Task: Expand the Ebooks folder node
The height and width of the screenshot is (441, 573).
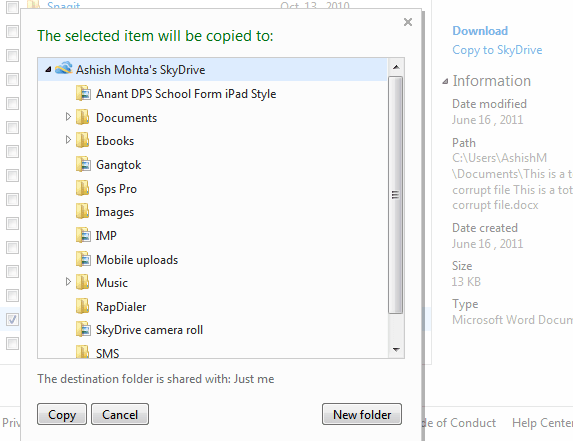Action: tap(68, 140)
